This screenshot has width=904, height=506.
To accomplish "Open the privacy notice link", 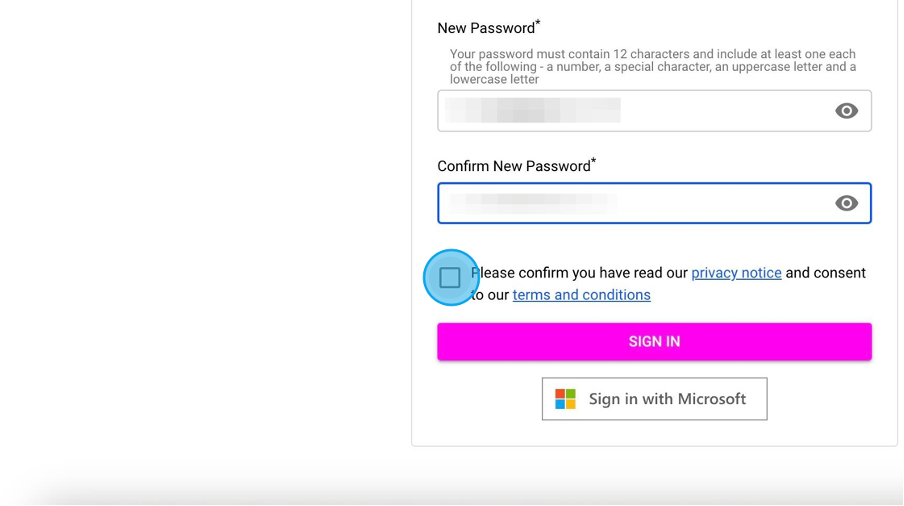I will 736,273.
